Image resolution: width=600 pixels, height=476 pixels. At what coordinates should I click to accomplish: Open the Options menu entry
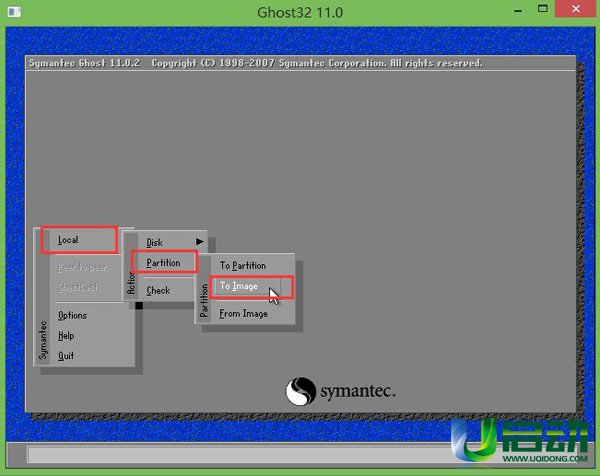point(72,315)
